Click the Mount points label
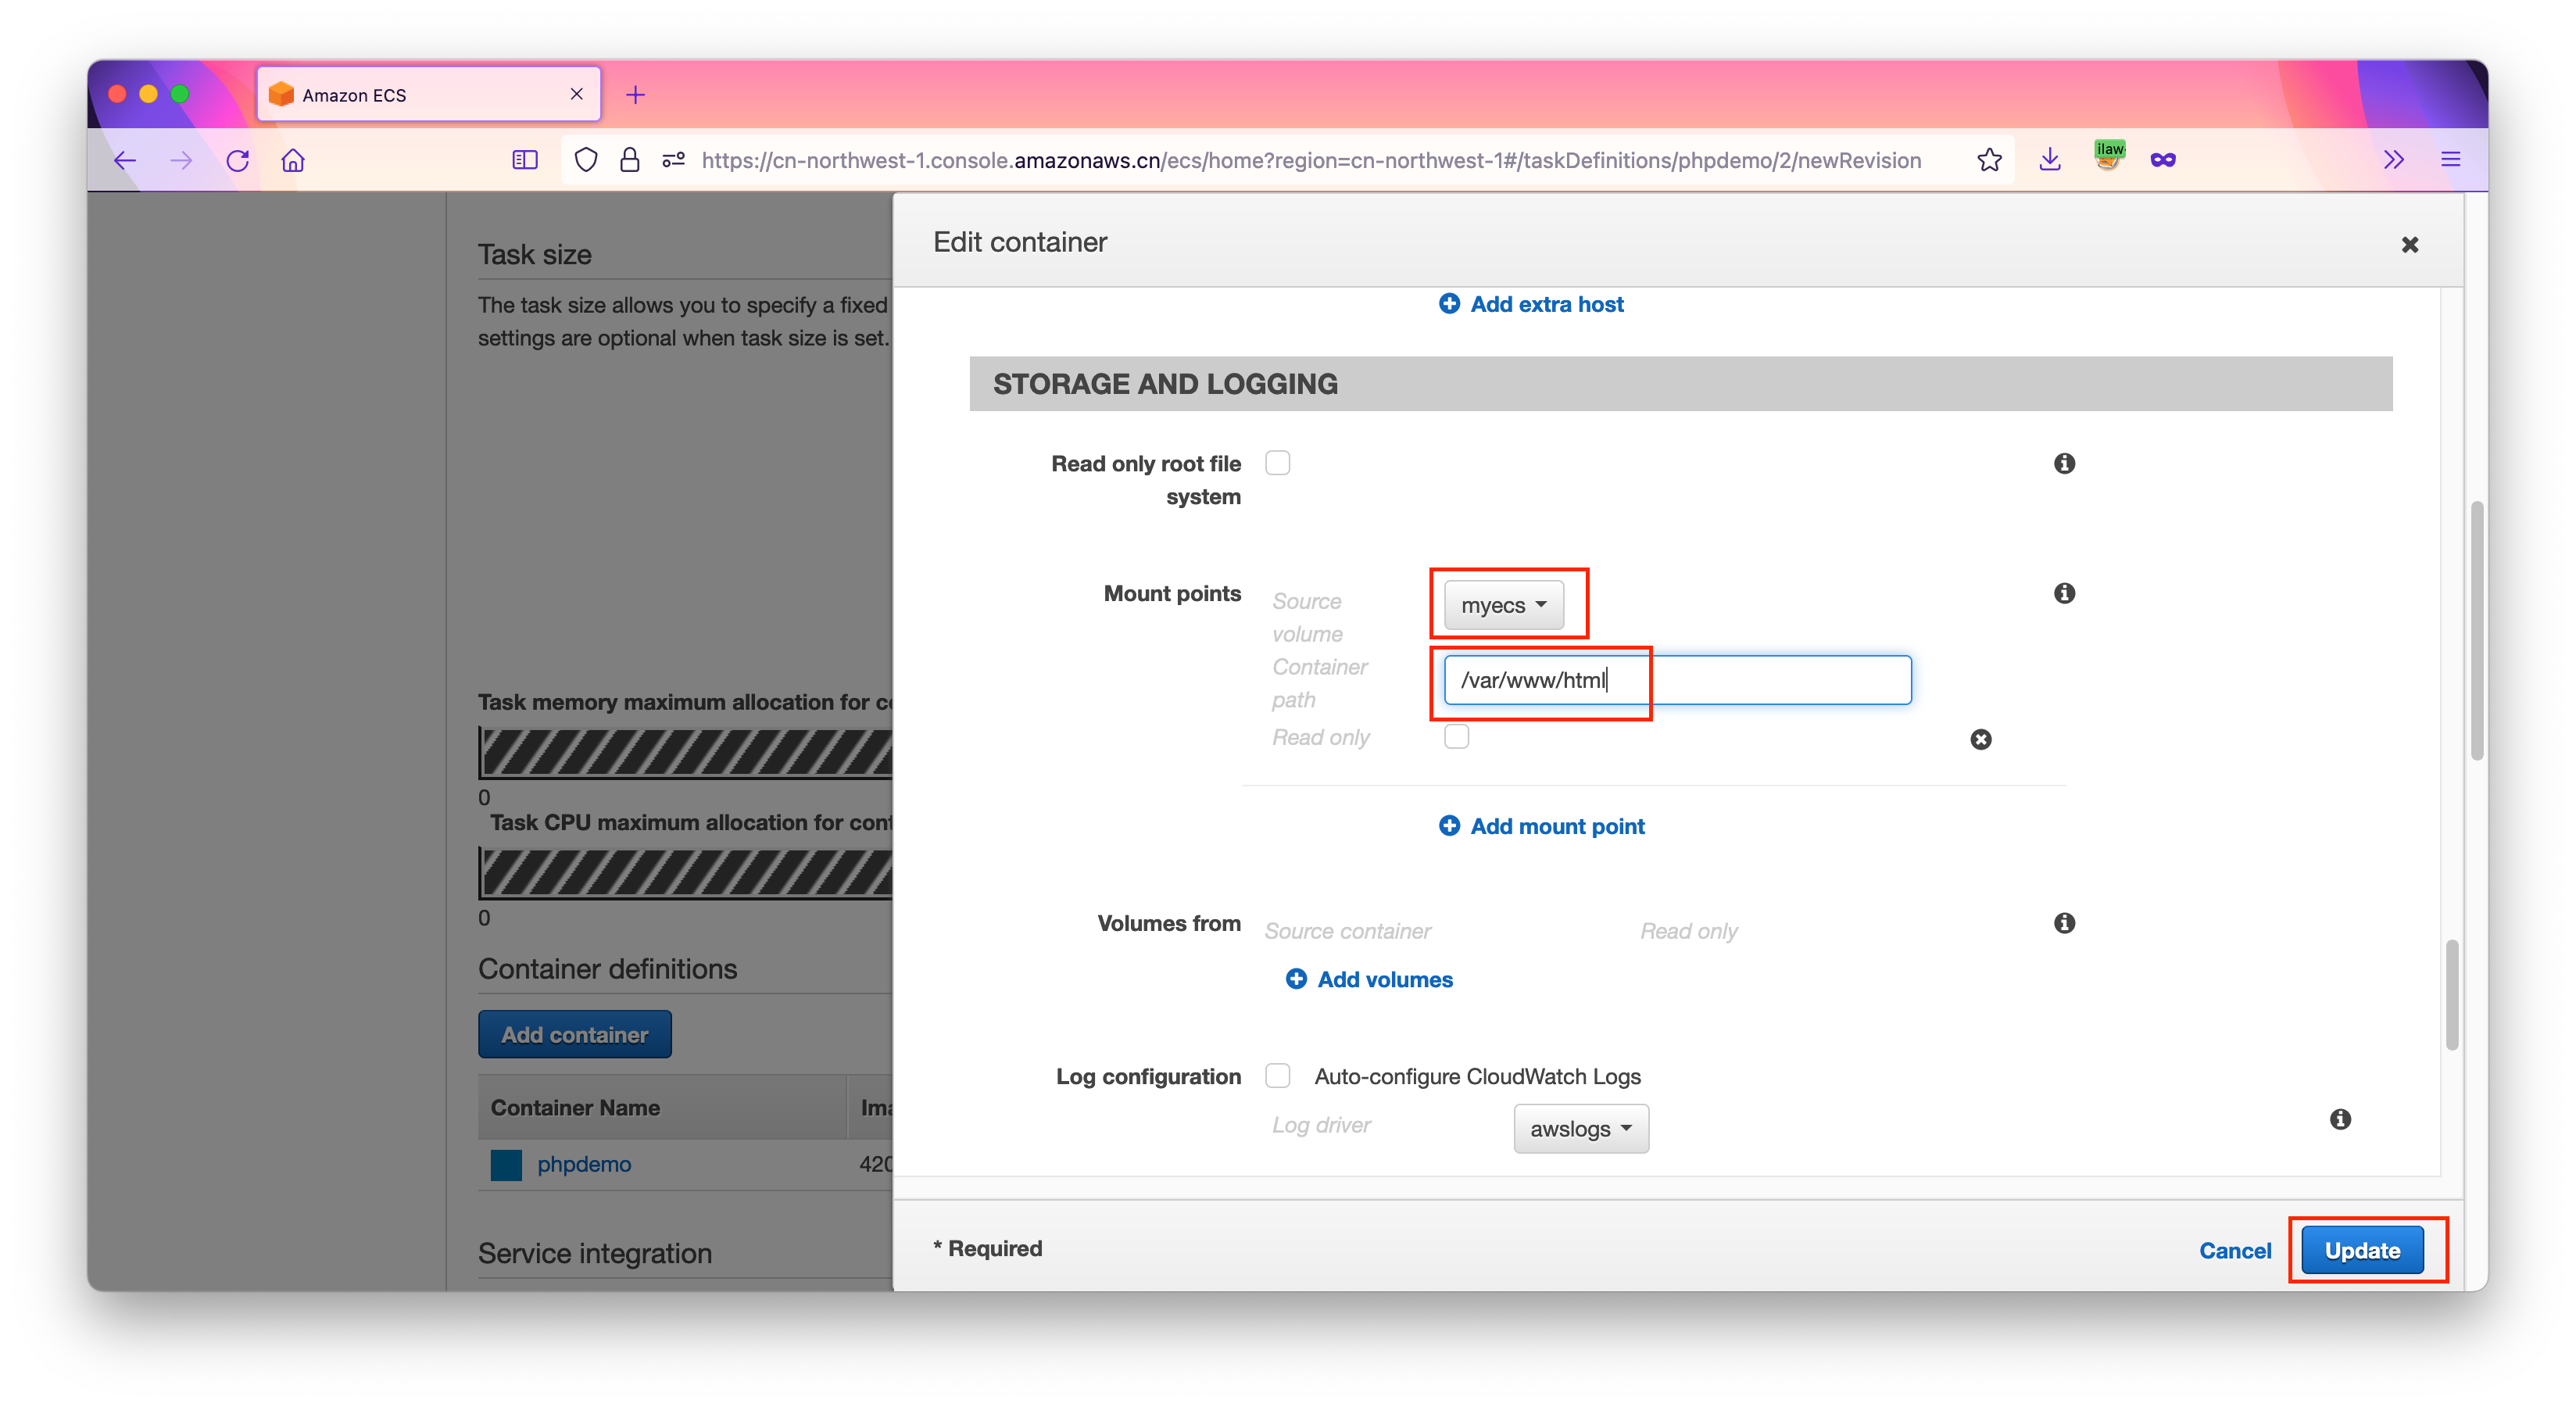 click(1172, 593)
